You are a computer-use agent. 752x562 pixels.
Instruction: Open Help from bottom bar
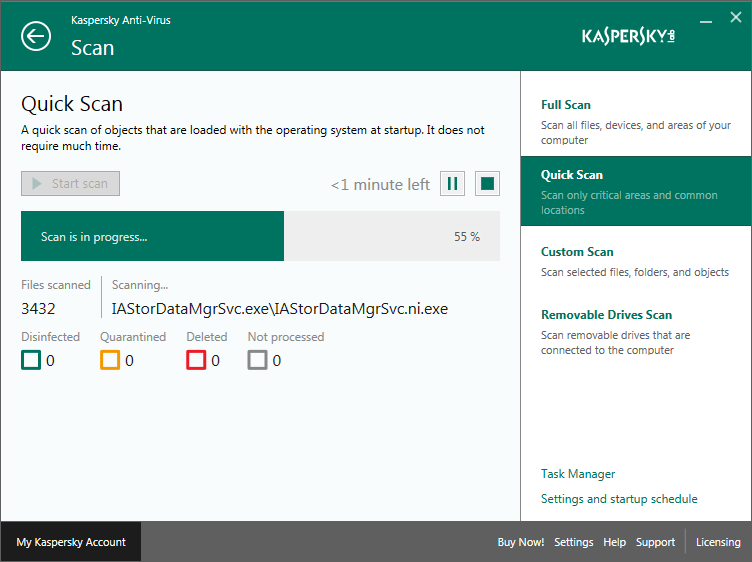coord(614,542)
